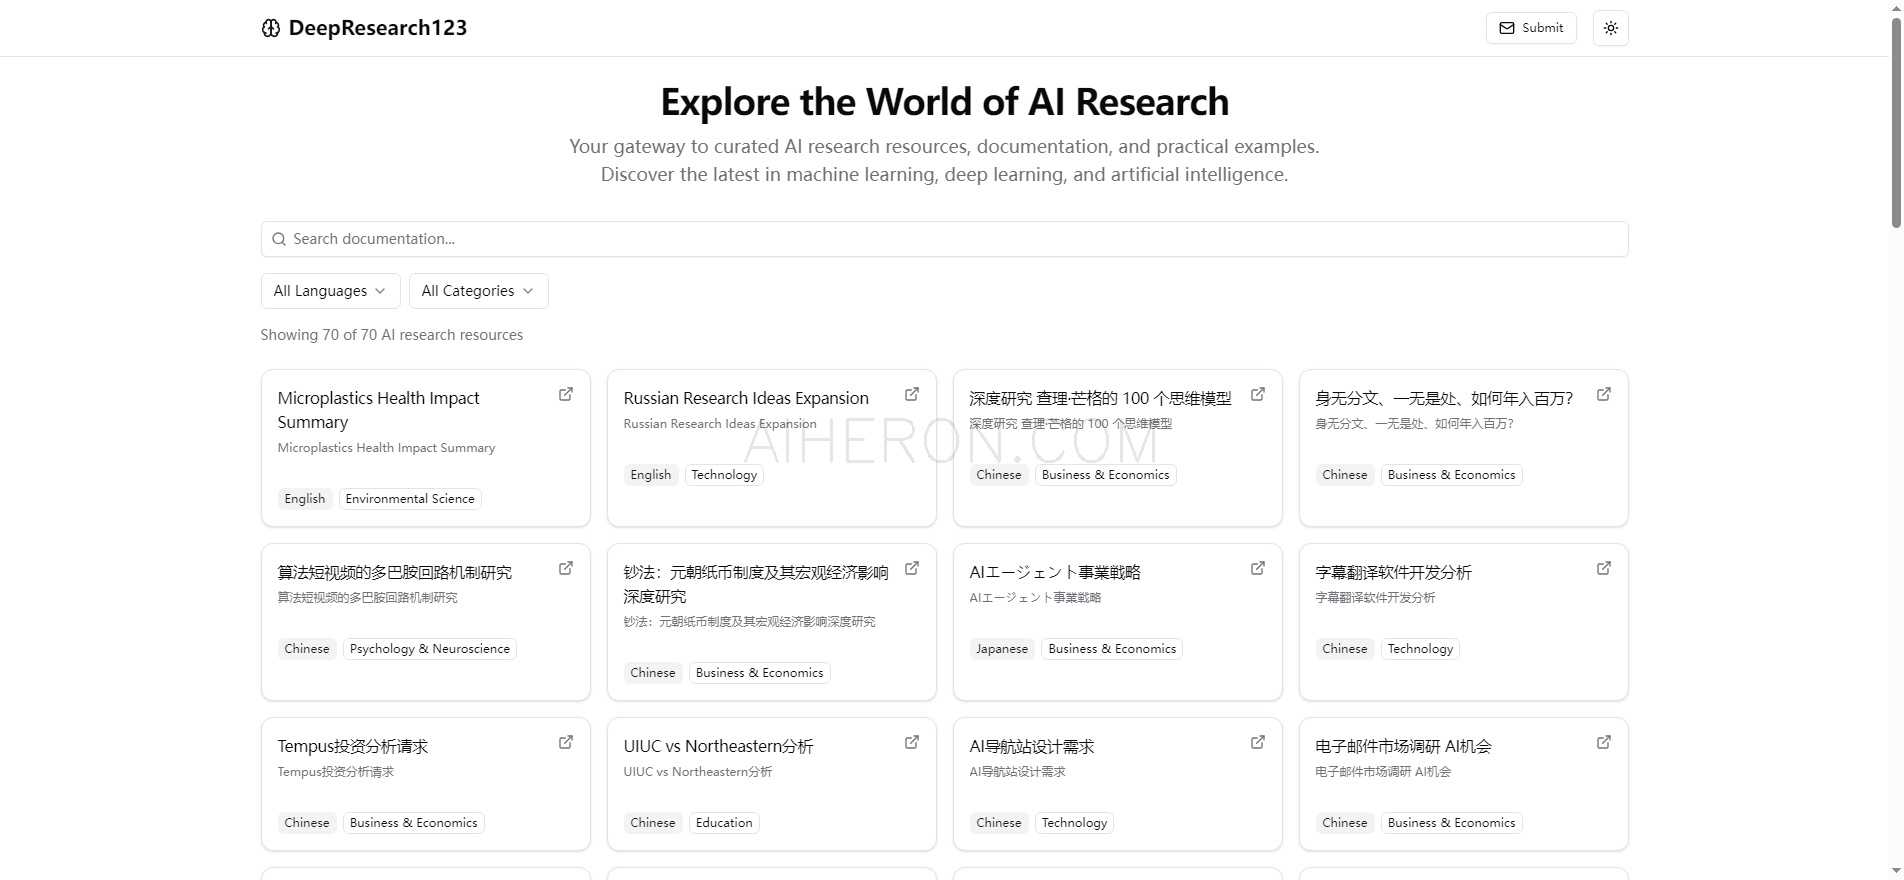Click Chinese tag on 电子邮件市场调研 card

1344,823
